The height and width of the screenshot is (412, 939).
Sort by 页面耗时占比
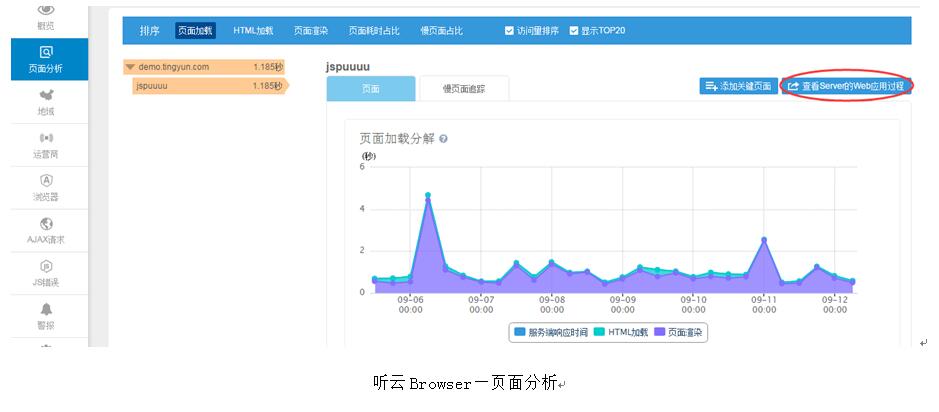[374, 31]
